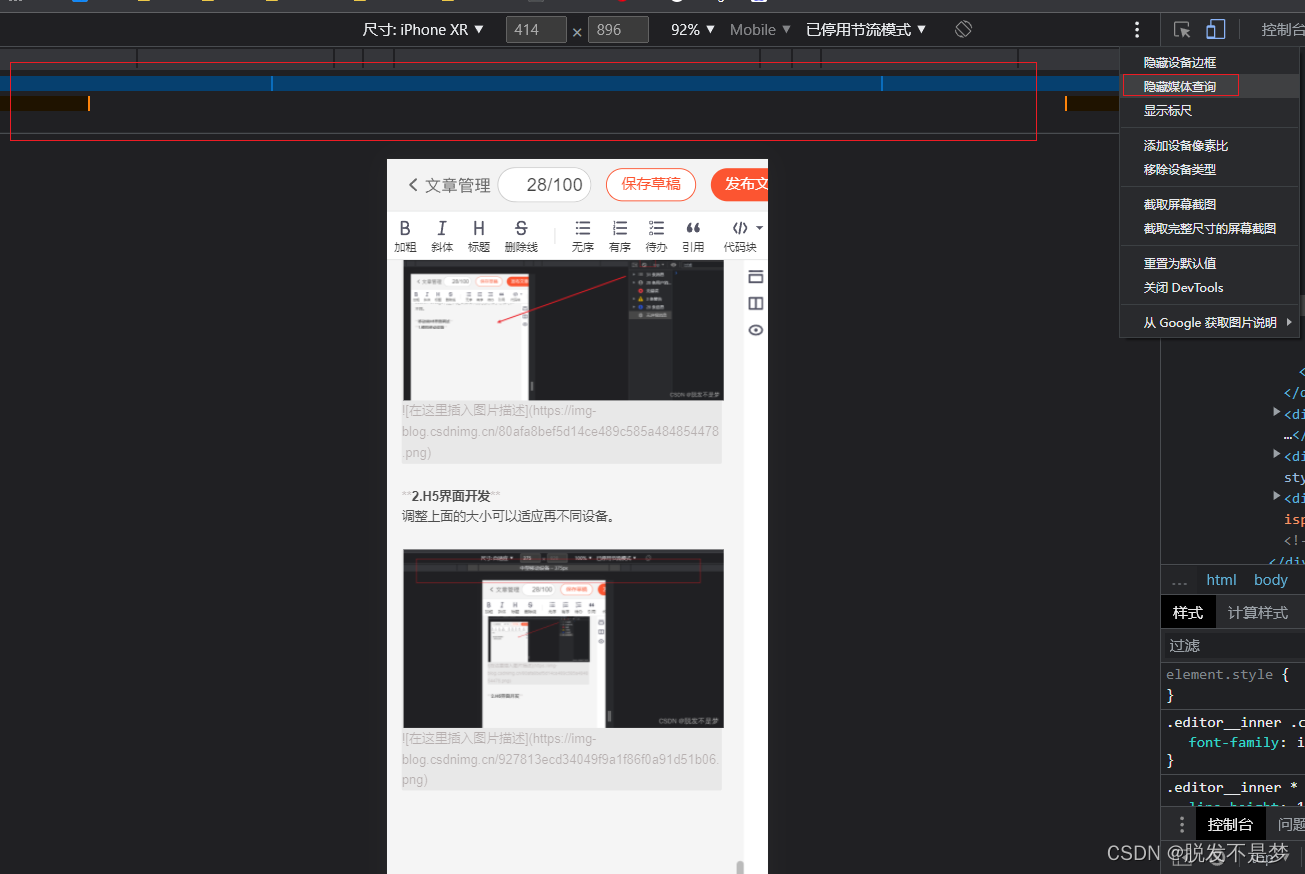The image size is (1305, 874).
Task: Click the 保存草稿 save draft button
Action: point(651,184)
